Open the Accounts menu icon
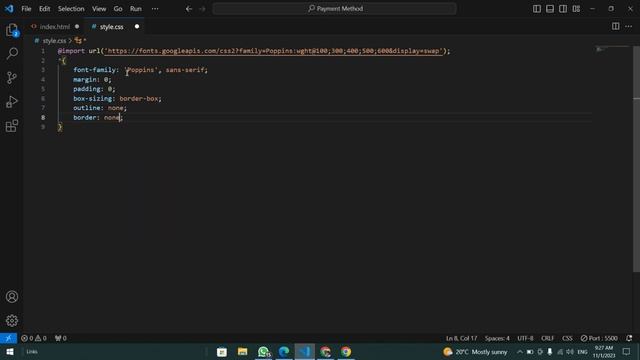640x360 pixels. pyautogui.click(x=12, y=297)
